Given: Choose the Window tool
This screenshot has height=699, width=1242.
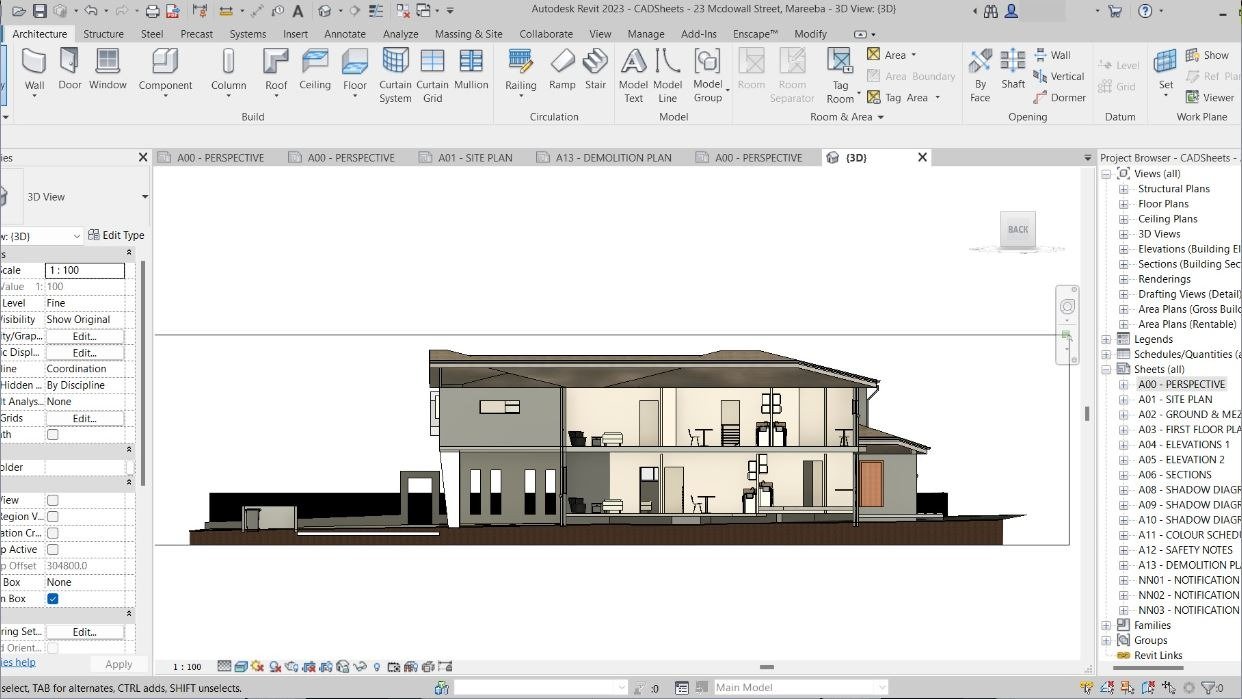Looking at the screenshot, I should pos(108,69).
